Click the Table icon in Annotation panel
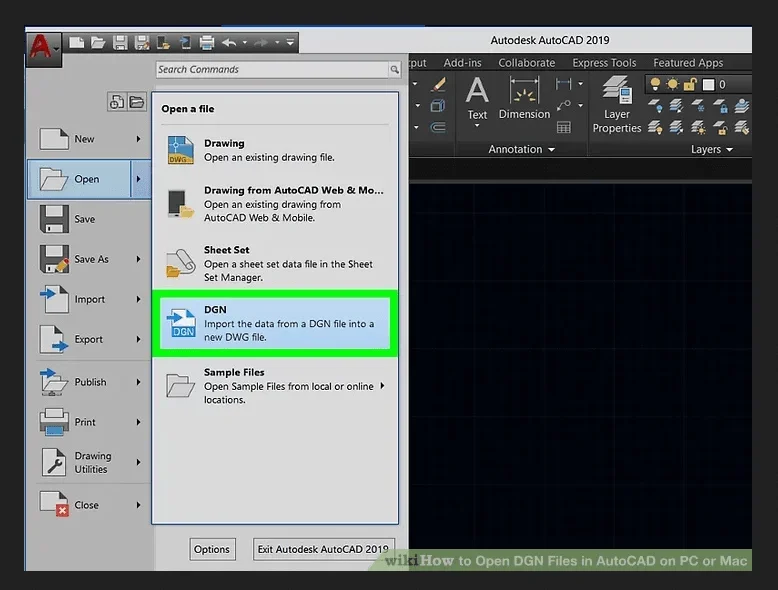 pyautogui.click(x=564, y=128)
